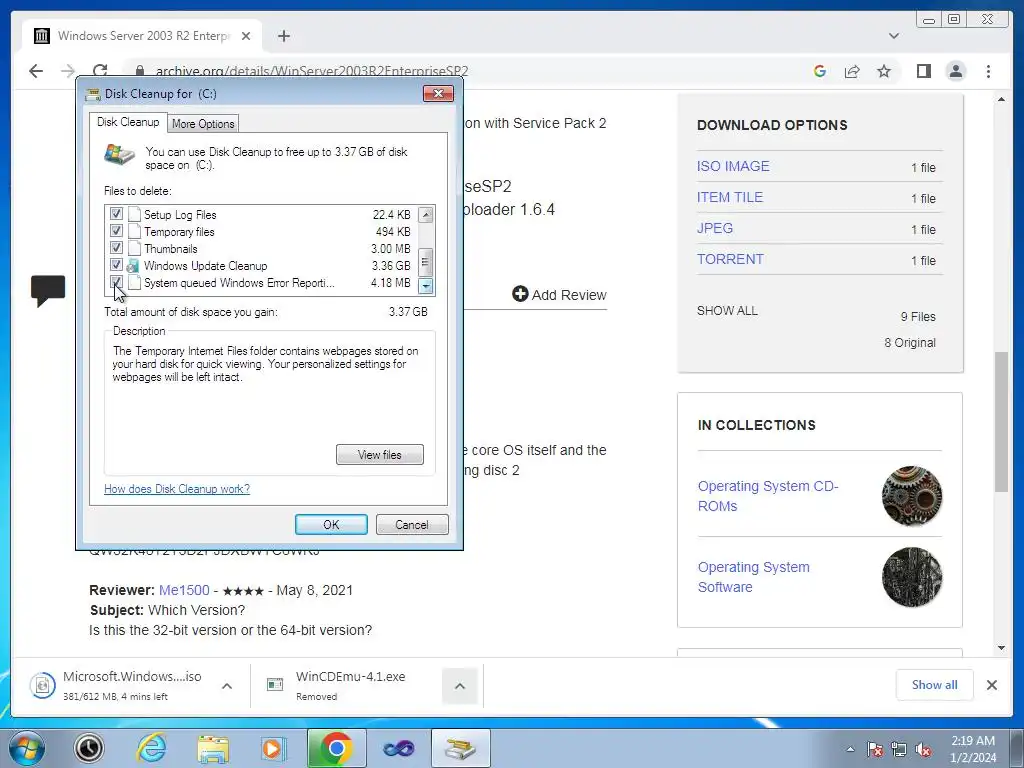The width and height of the screenshot is (1024, 768).
Task: Close the Windows Server 2003 tab
Action: click(246, 36)
